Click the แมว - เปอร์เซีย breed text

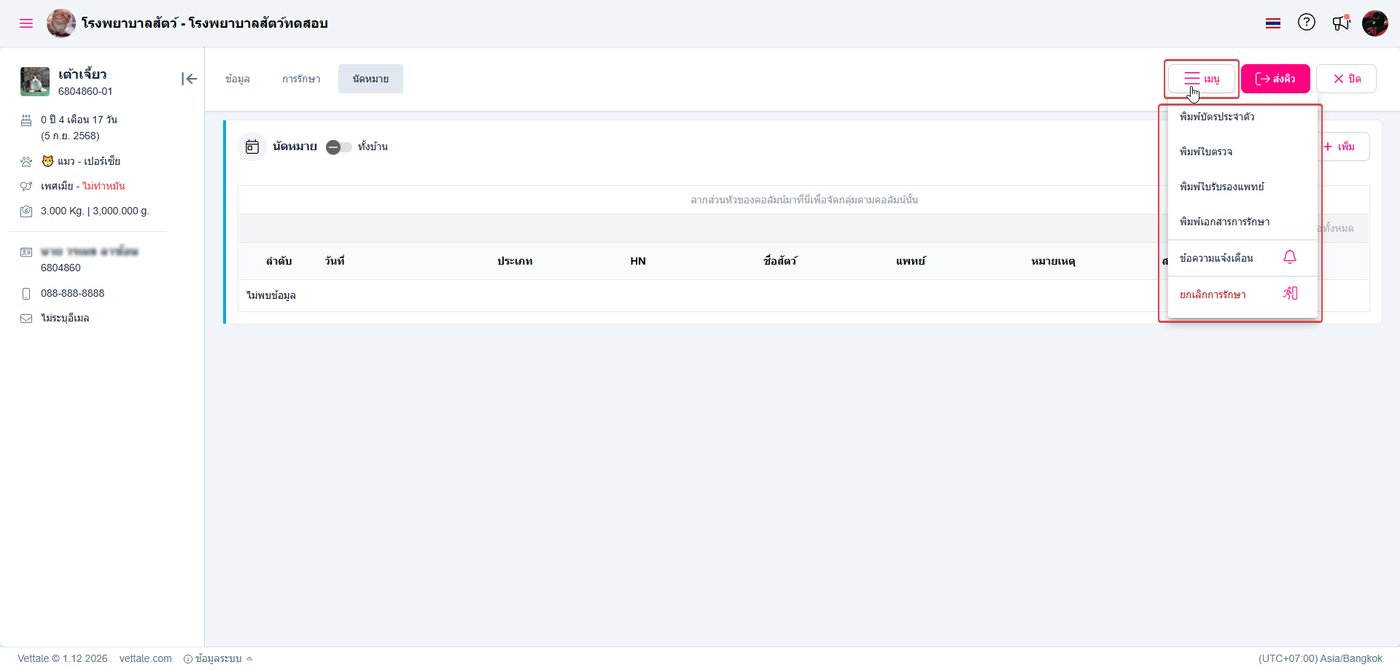click(87, 161)
